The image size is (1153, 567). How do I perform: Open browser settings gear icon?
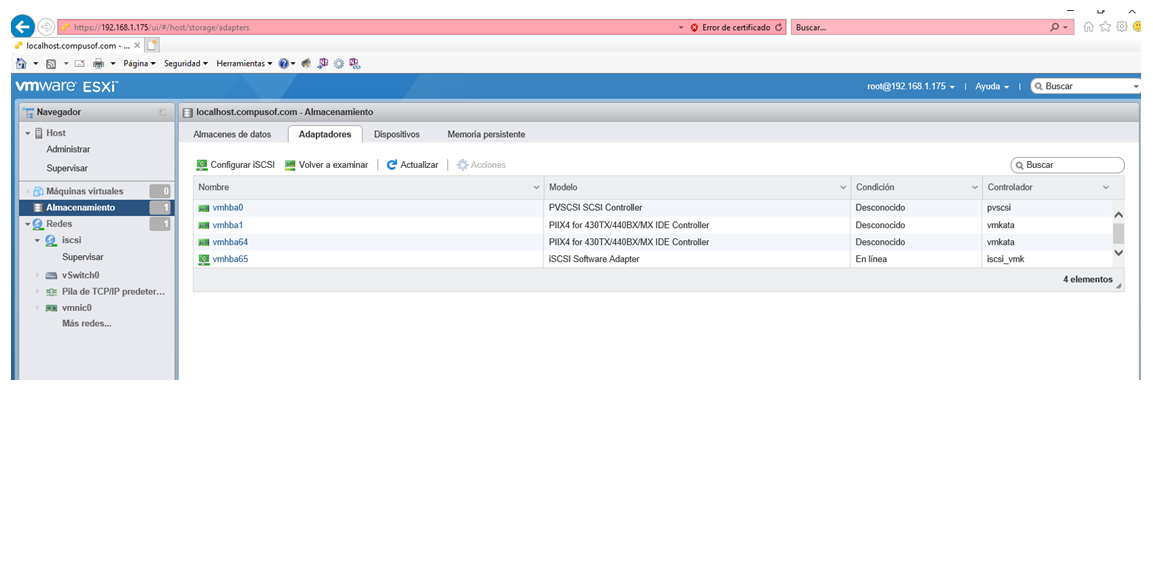point(1121,26)
